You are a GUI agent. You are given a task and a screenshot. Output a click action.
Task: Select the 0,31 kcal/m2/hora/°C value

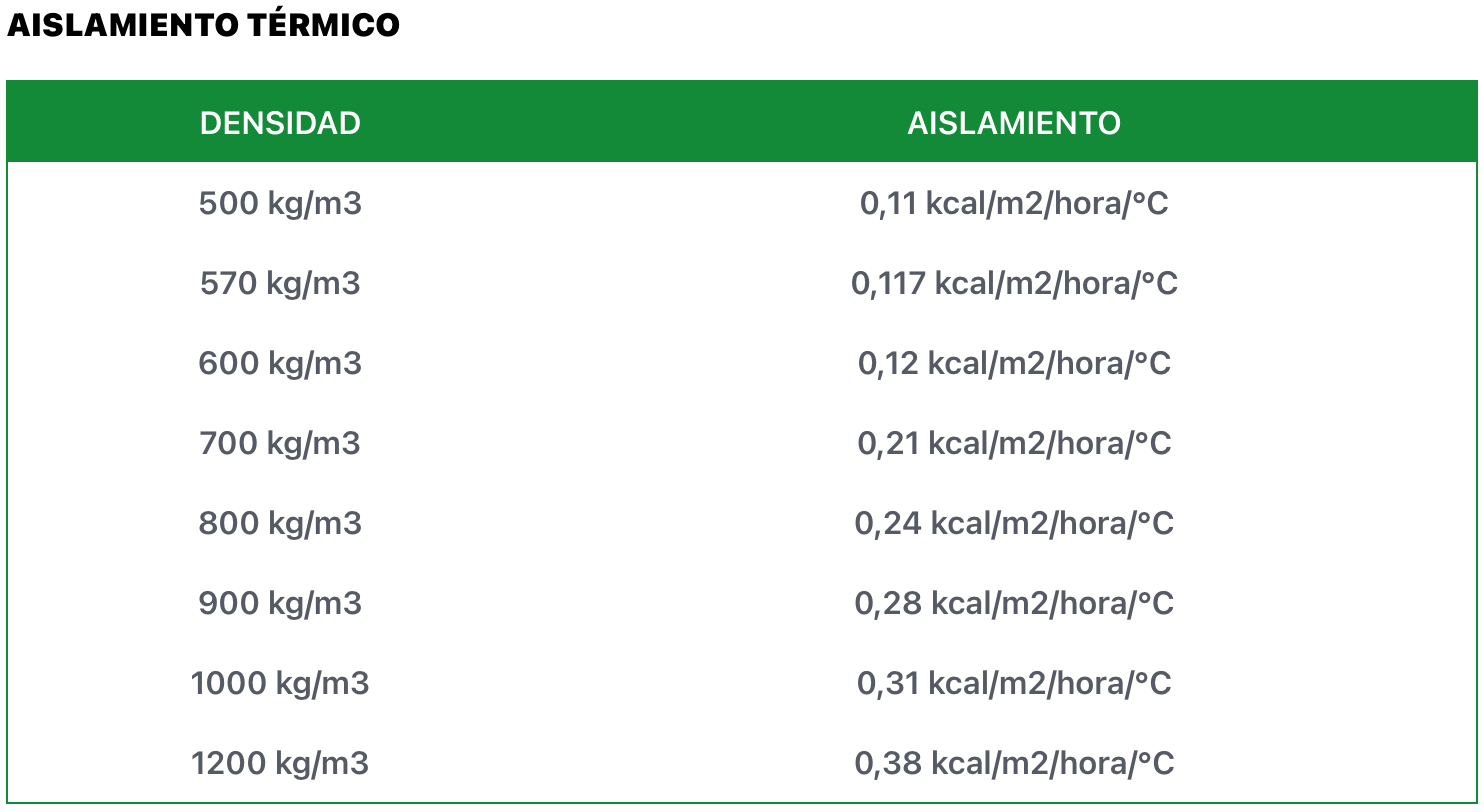(x=1014, y=684)
